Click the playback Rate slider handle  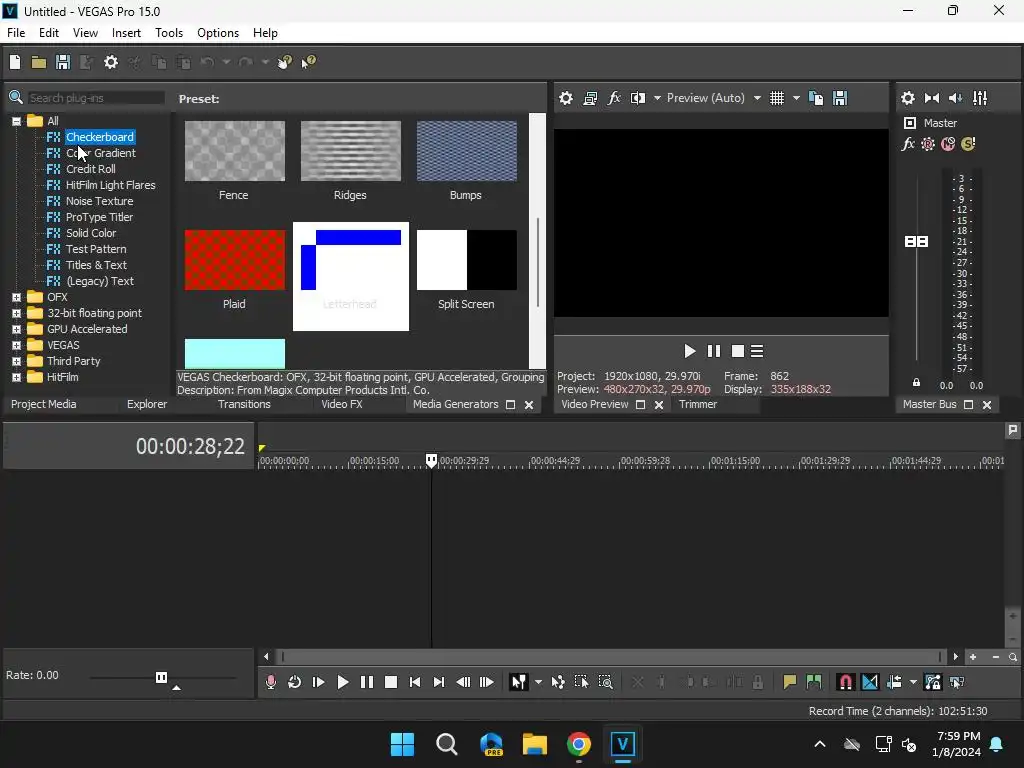click(161, 677)
